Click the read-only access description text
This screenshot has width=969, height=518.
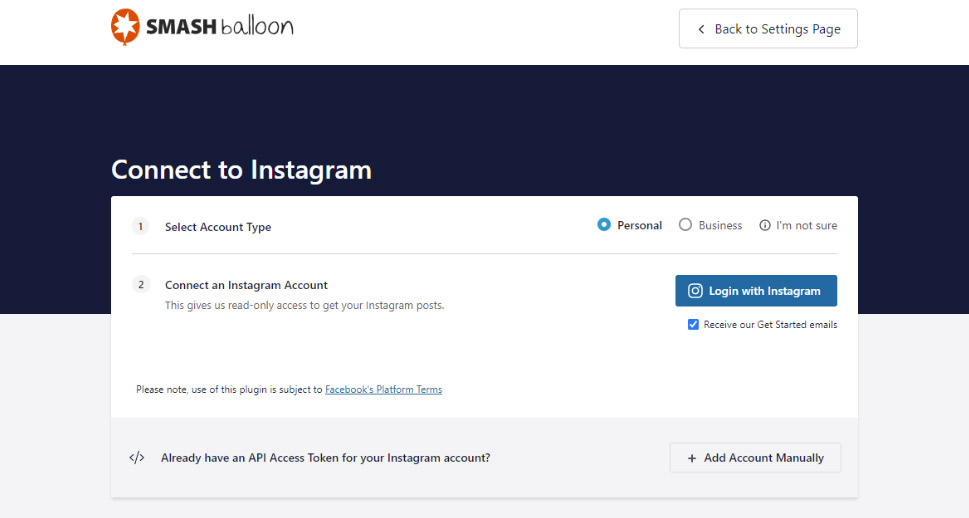pyautogui.click(x=305, y=305)
